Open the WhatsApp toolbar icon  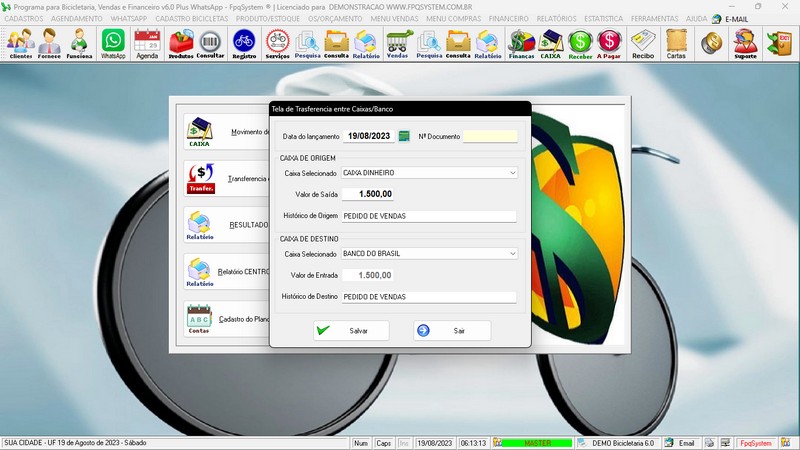point(113,43)
